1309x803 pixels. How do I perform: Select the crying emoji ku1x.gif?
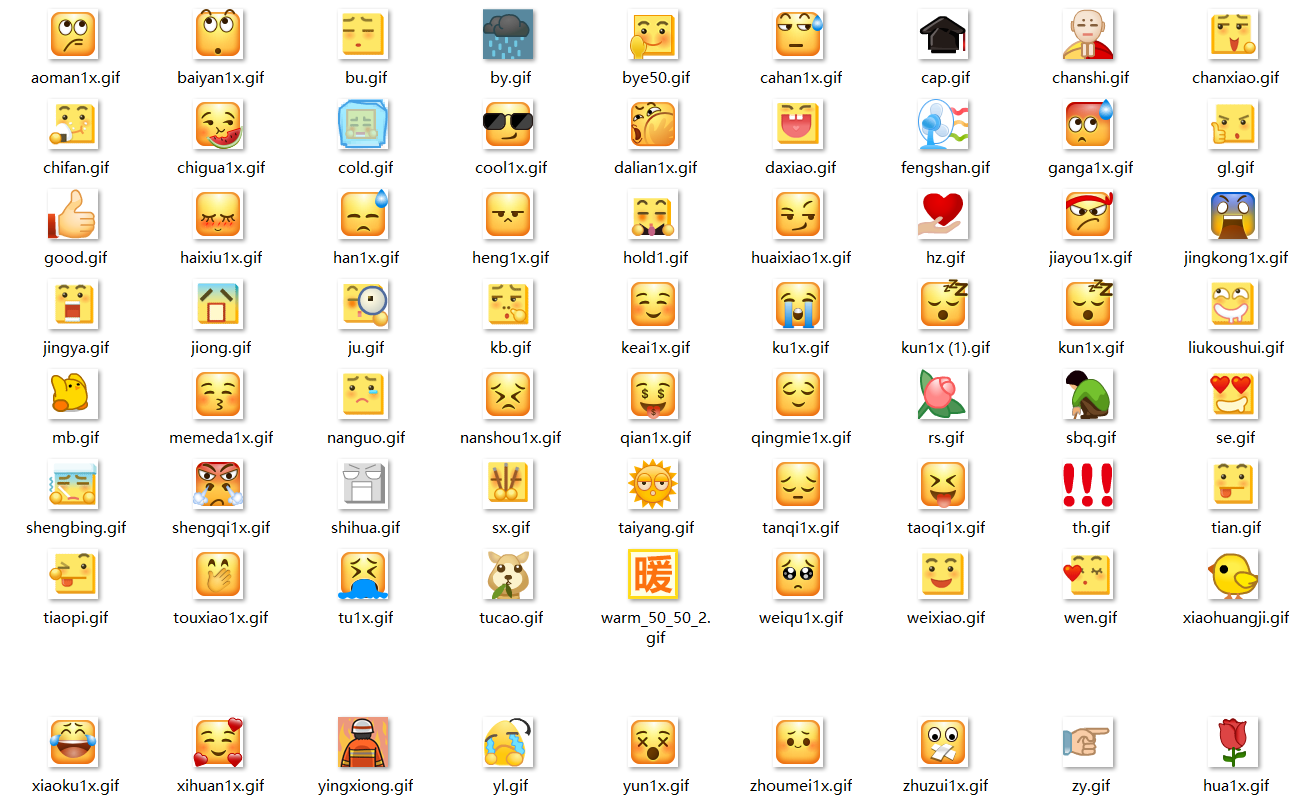[799, 305]
